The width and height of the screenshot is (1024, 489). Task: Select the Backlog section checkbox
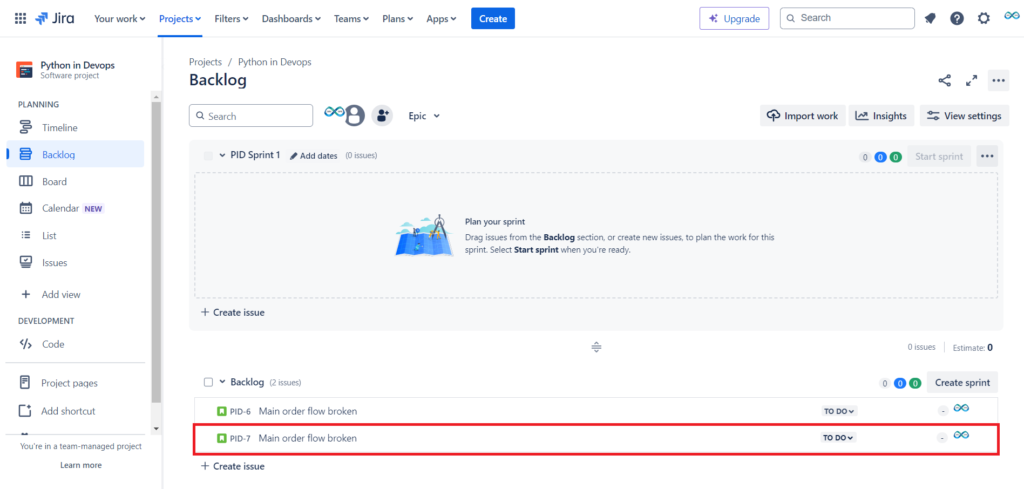(x=208, y=382)
